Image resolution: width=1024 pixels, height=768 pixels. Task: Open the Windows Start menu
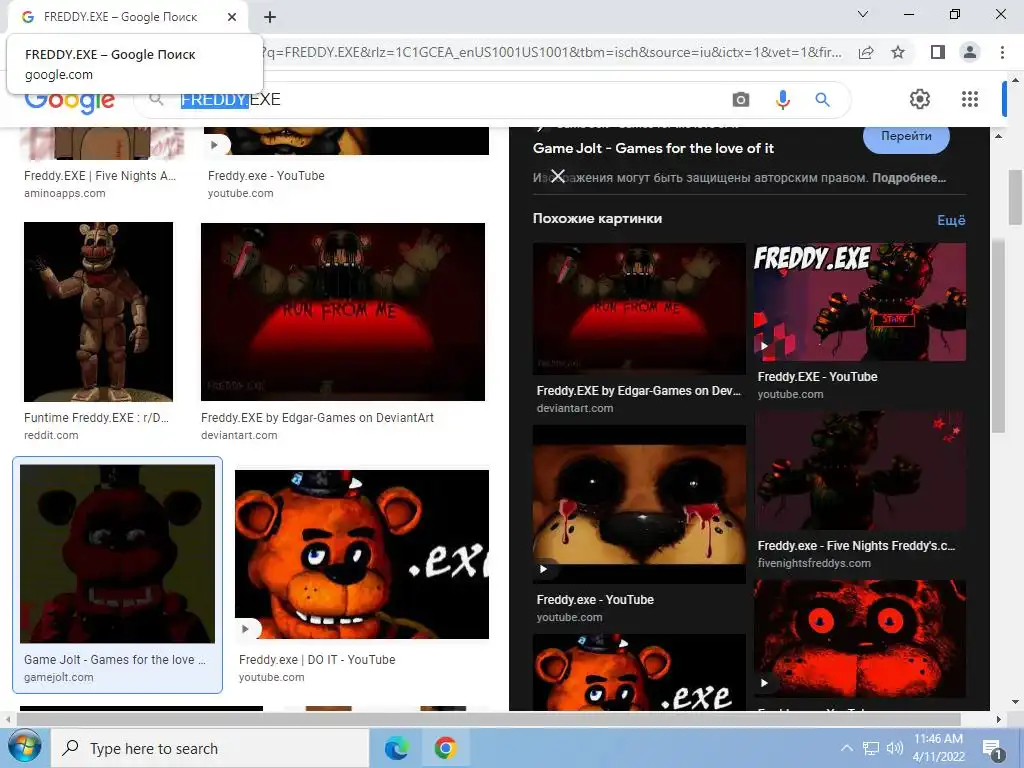tap(24, 748)
